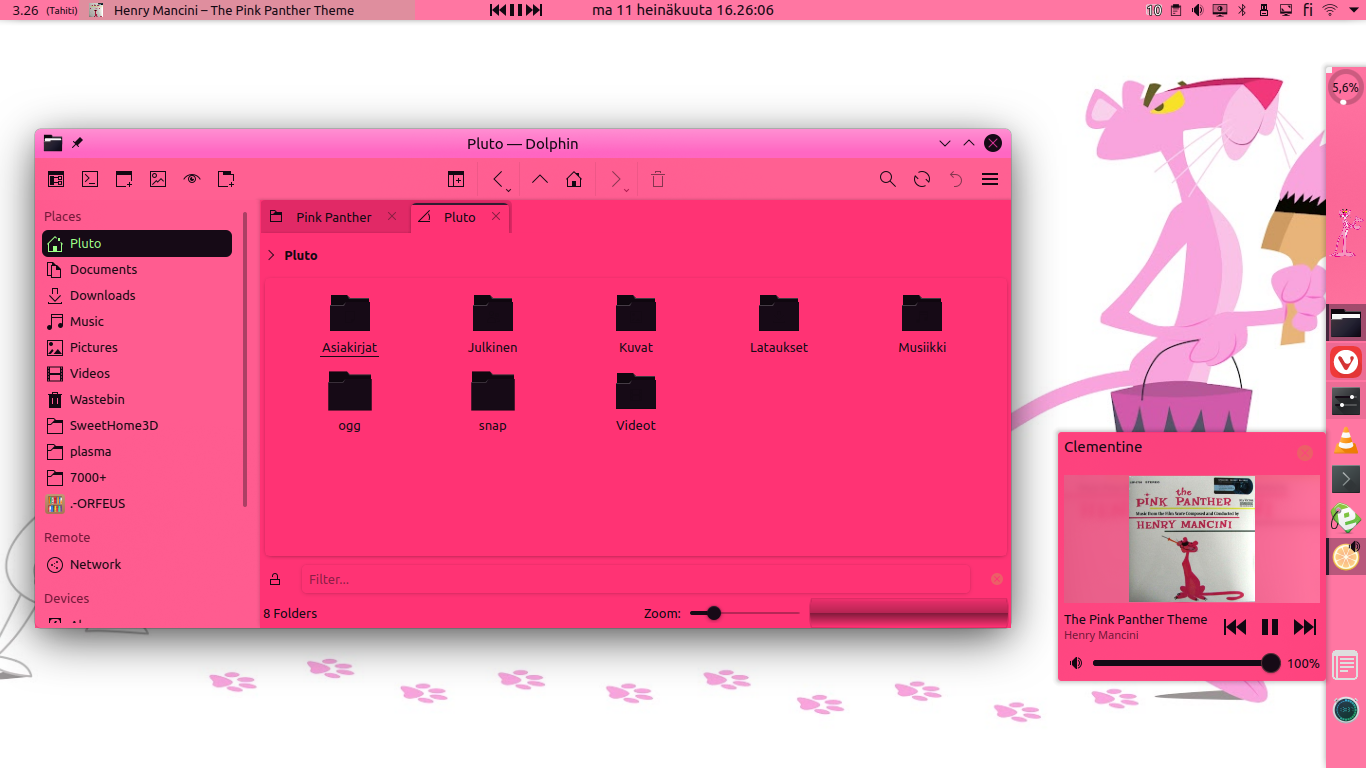This screenshot has width=1366, height=768.
Task: Close the filter bar with its X
Action: (997, 579)
